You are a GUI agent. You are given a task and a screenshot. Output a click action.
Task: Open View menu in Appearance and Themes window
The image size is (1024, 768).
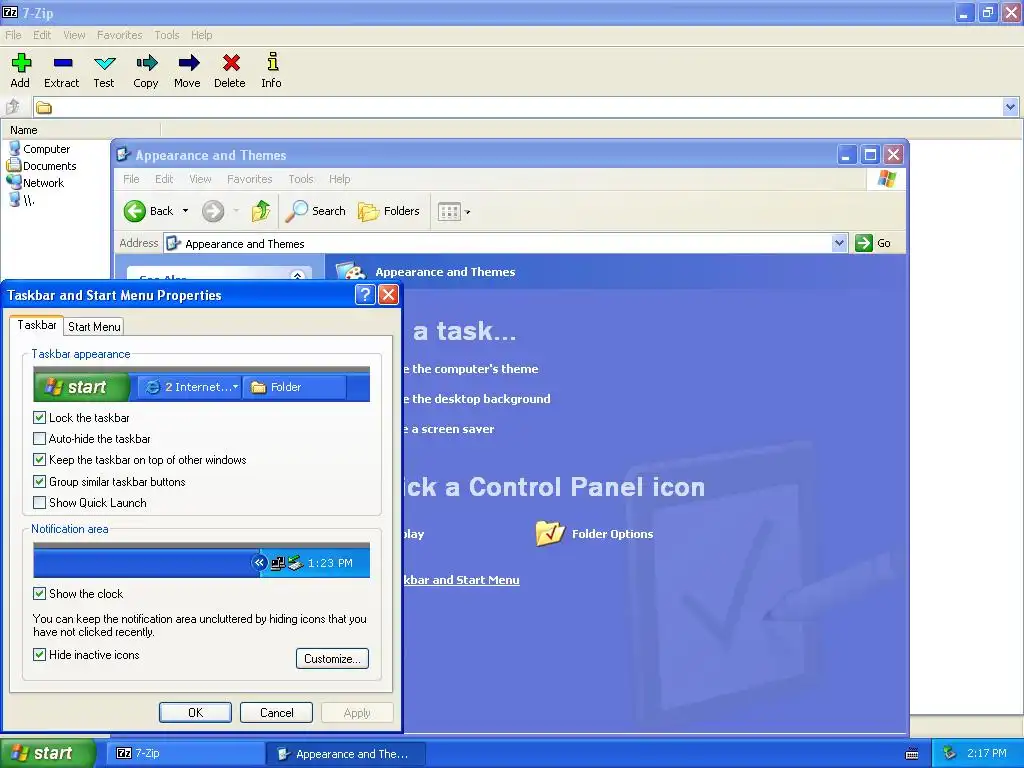[200, 178]
